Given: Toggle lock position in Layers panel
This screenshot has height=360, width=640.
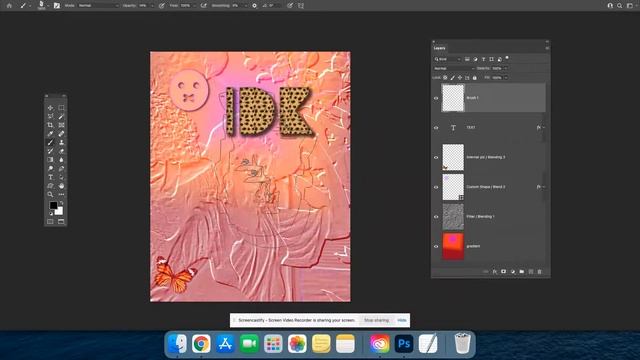Looking at the screenshot, I should coord(460,78).
